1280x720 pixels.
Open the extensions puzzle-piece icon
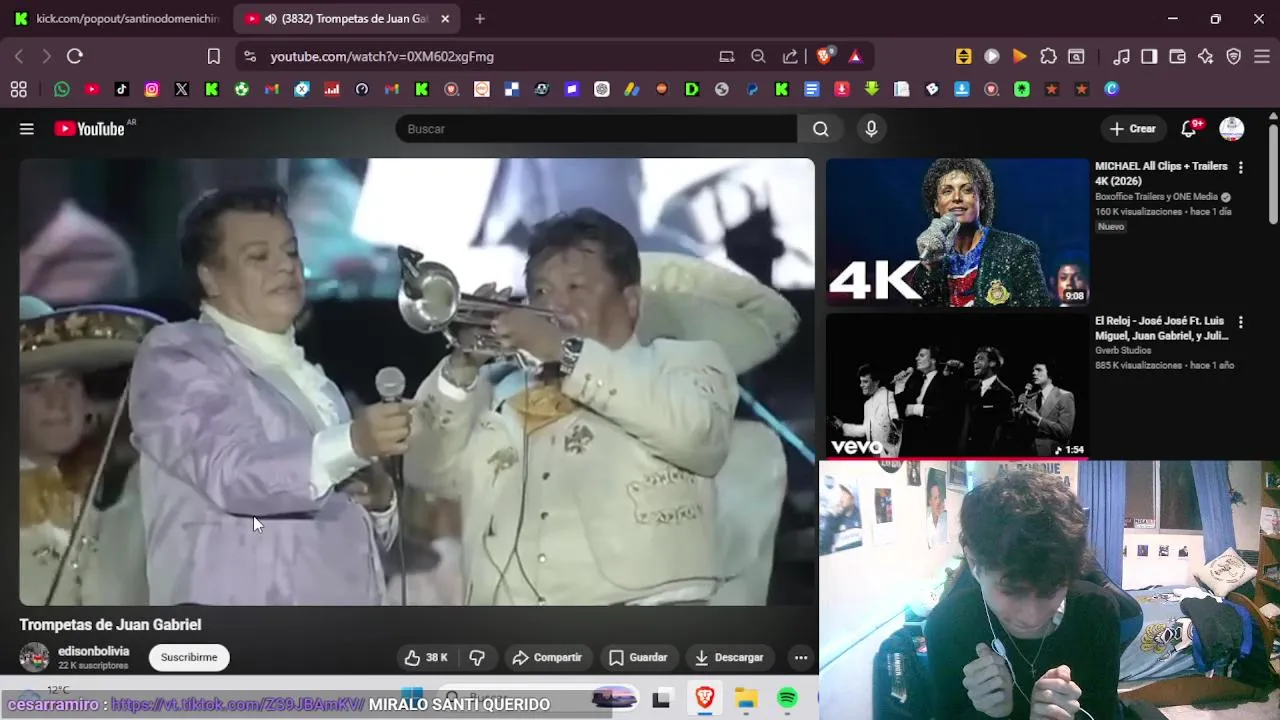coord(1048,57)
